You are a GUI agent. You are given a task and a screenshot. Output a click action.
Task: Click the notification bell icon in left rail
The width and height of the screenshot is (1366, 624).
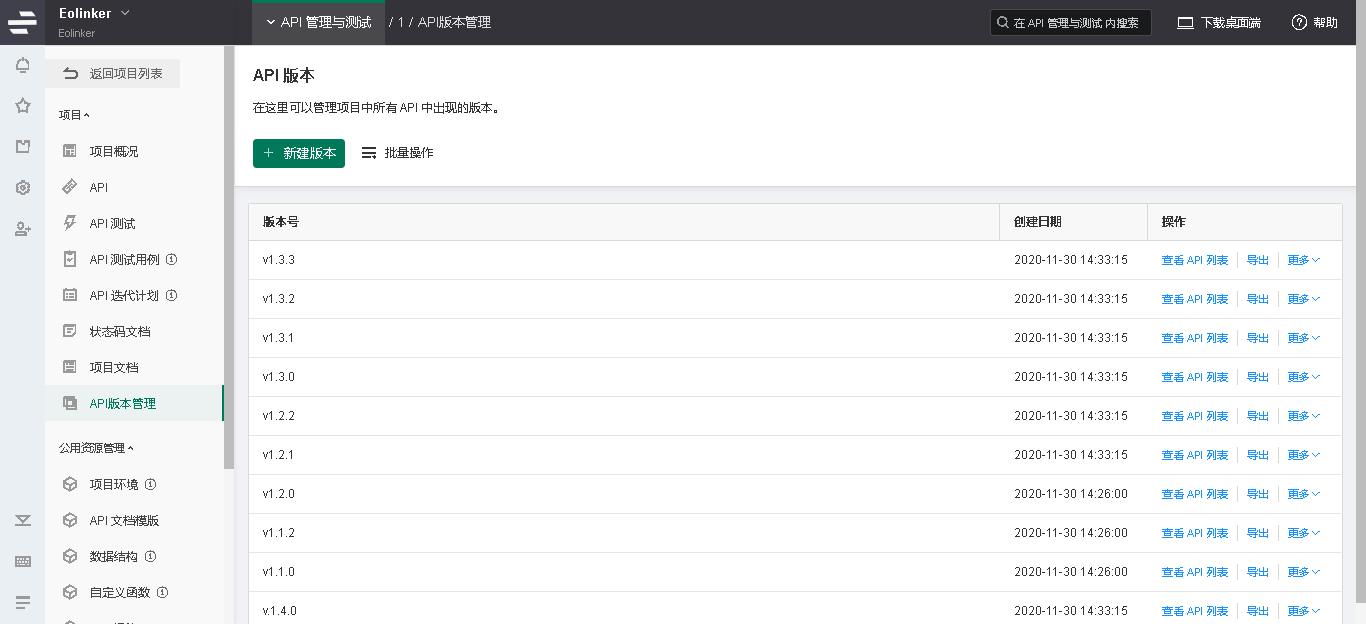coord(22,66)
